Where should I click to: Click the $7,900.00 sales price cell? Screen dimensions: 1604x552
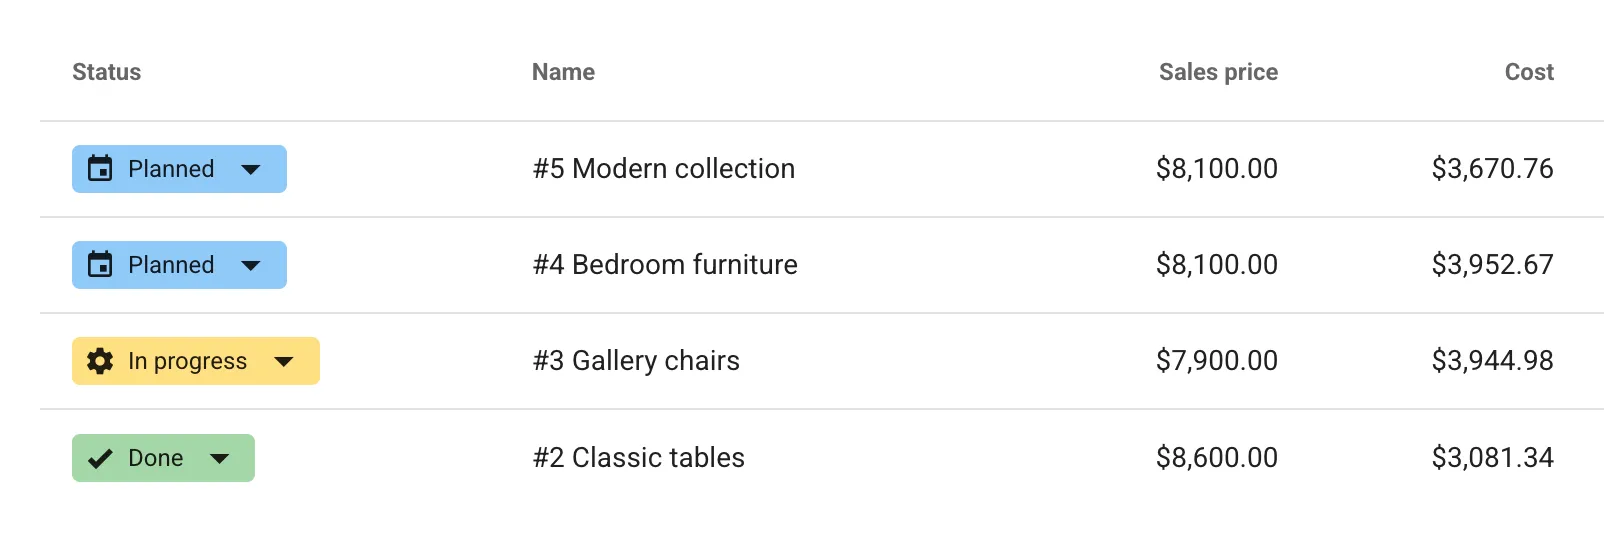pyautogui.click(x=1216, y=361)
